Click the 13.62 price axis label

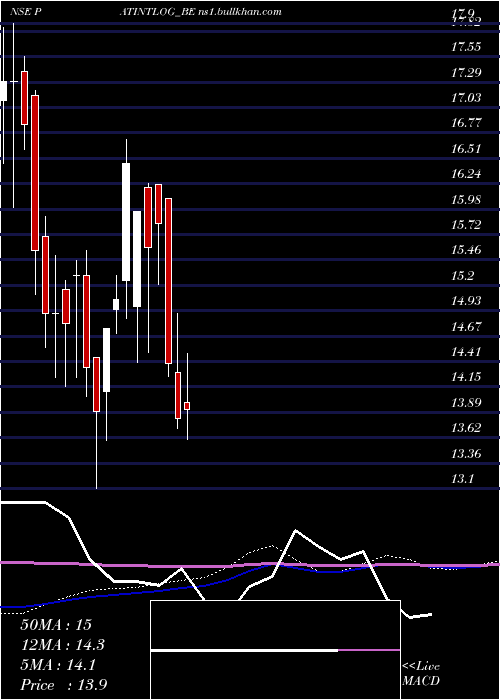click(x=466, y=428)
